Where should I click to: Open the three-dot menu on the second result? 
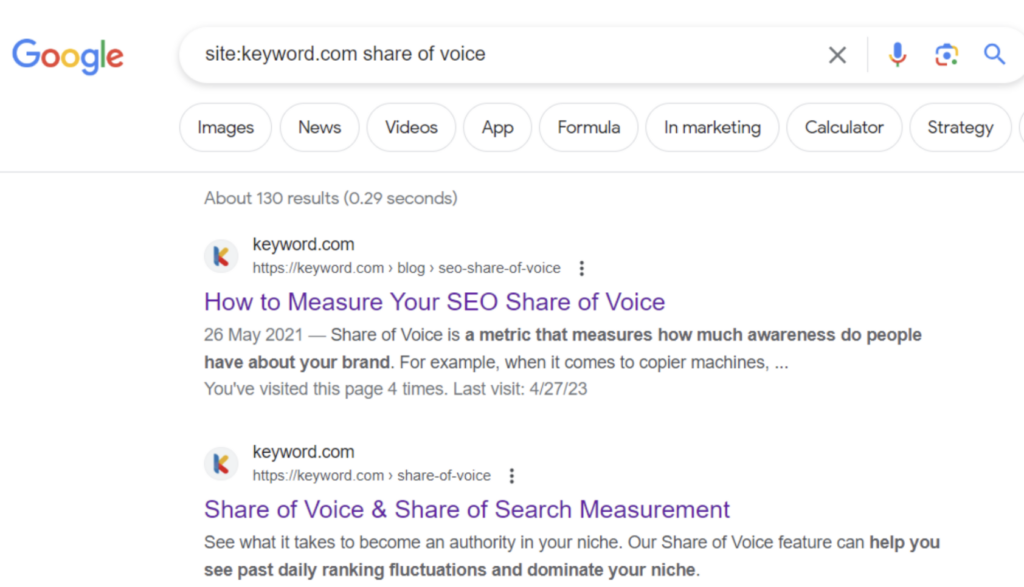coord(512,476)
